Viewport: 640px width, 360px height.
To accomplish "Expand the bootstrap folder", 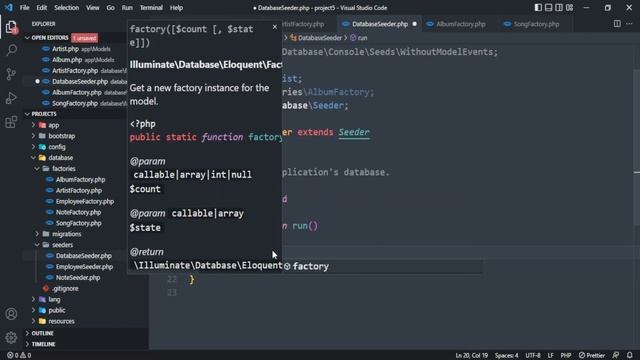I will coord(61,136).
